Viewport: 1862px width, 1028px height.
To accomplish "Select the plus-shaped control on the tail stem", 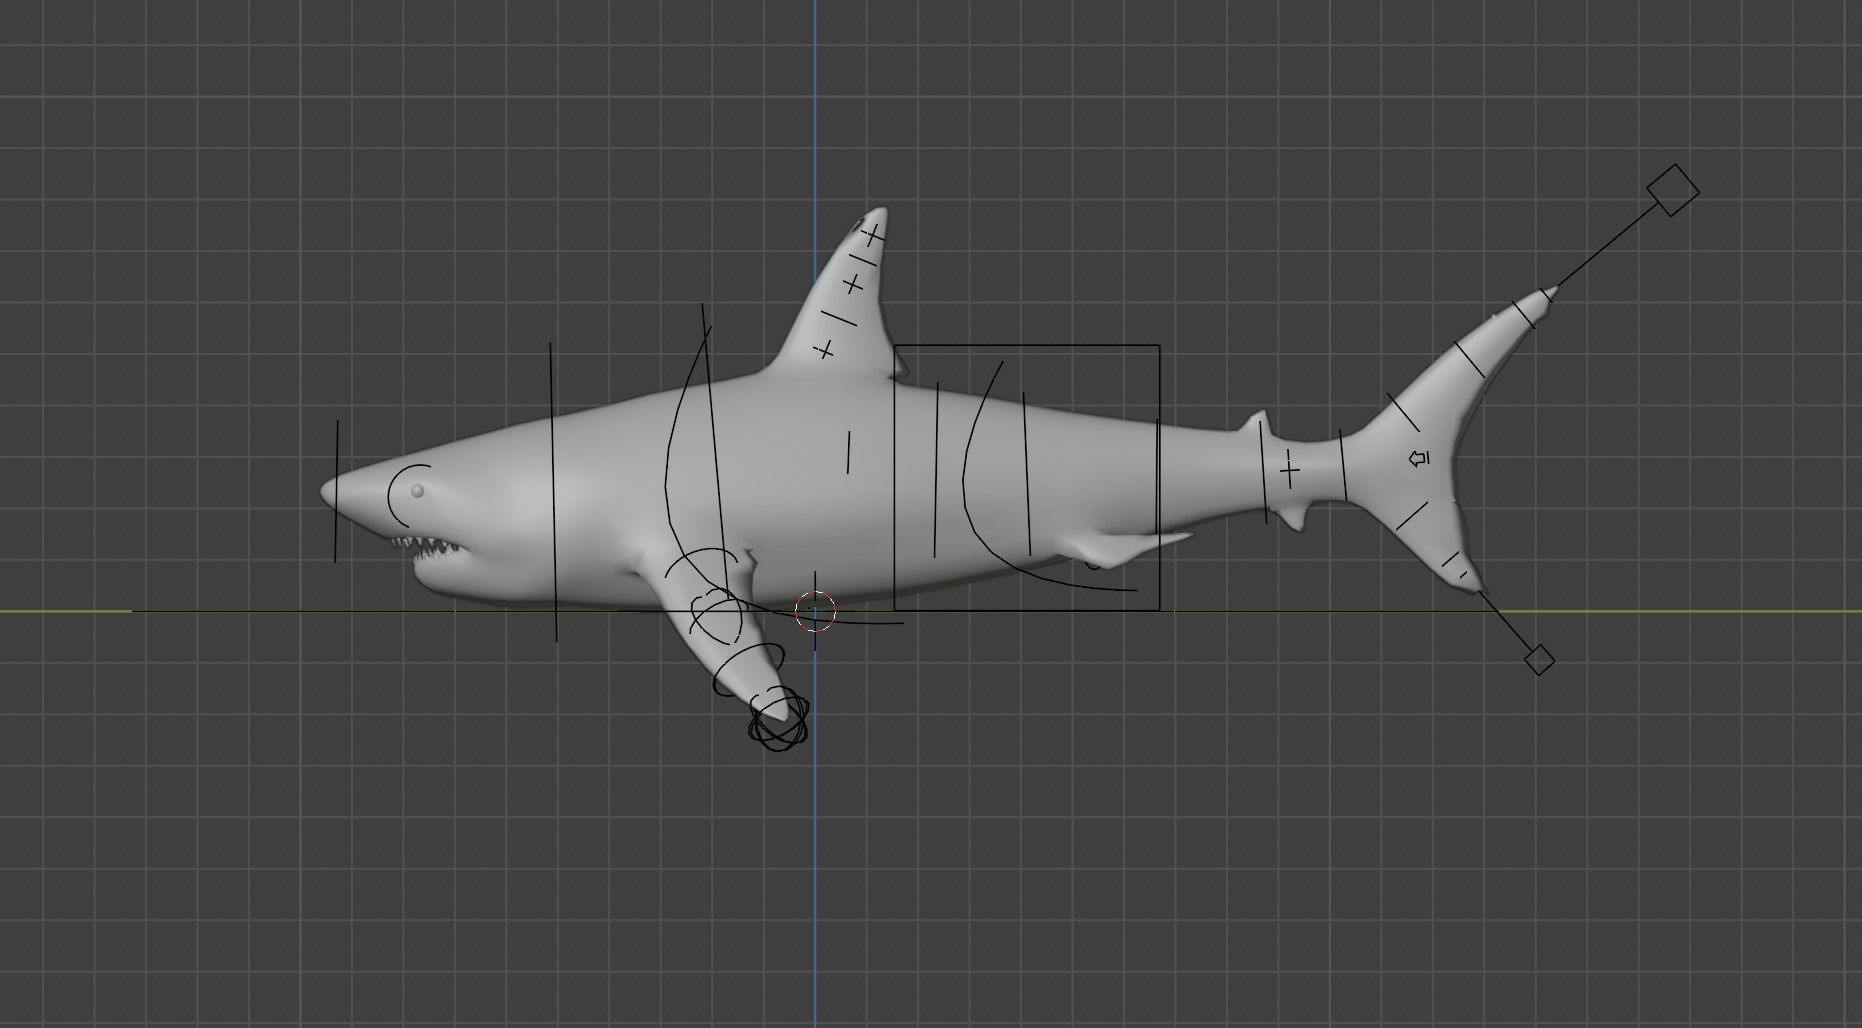I will [x=1290, y=469].
